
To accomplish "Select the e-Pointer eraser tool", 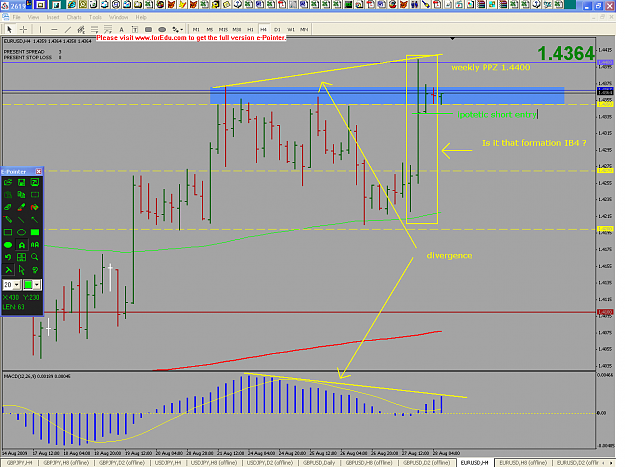I will [8, 207].
